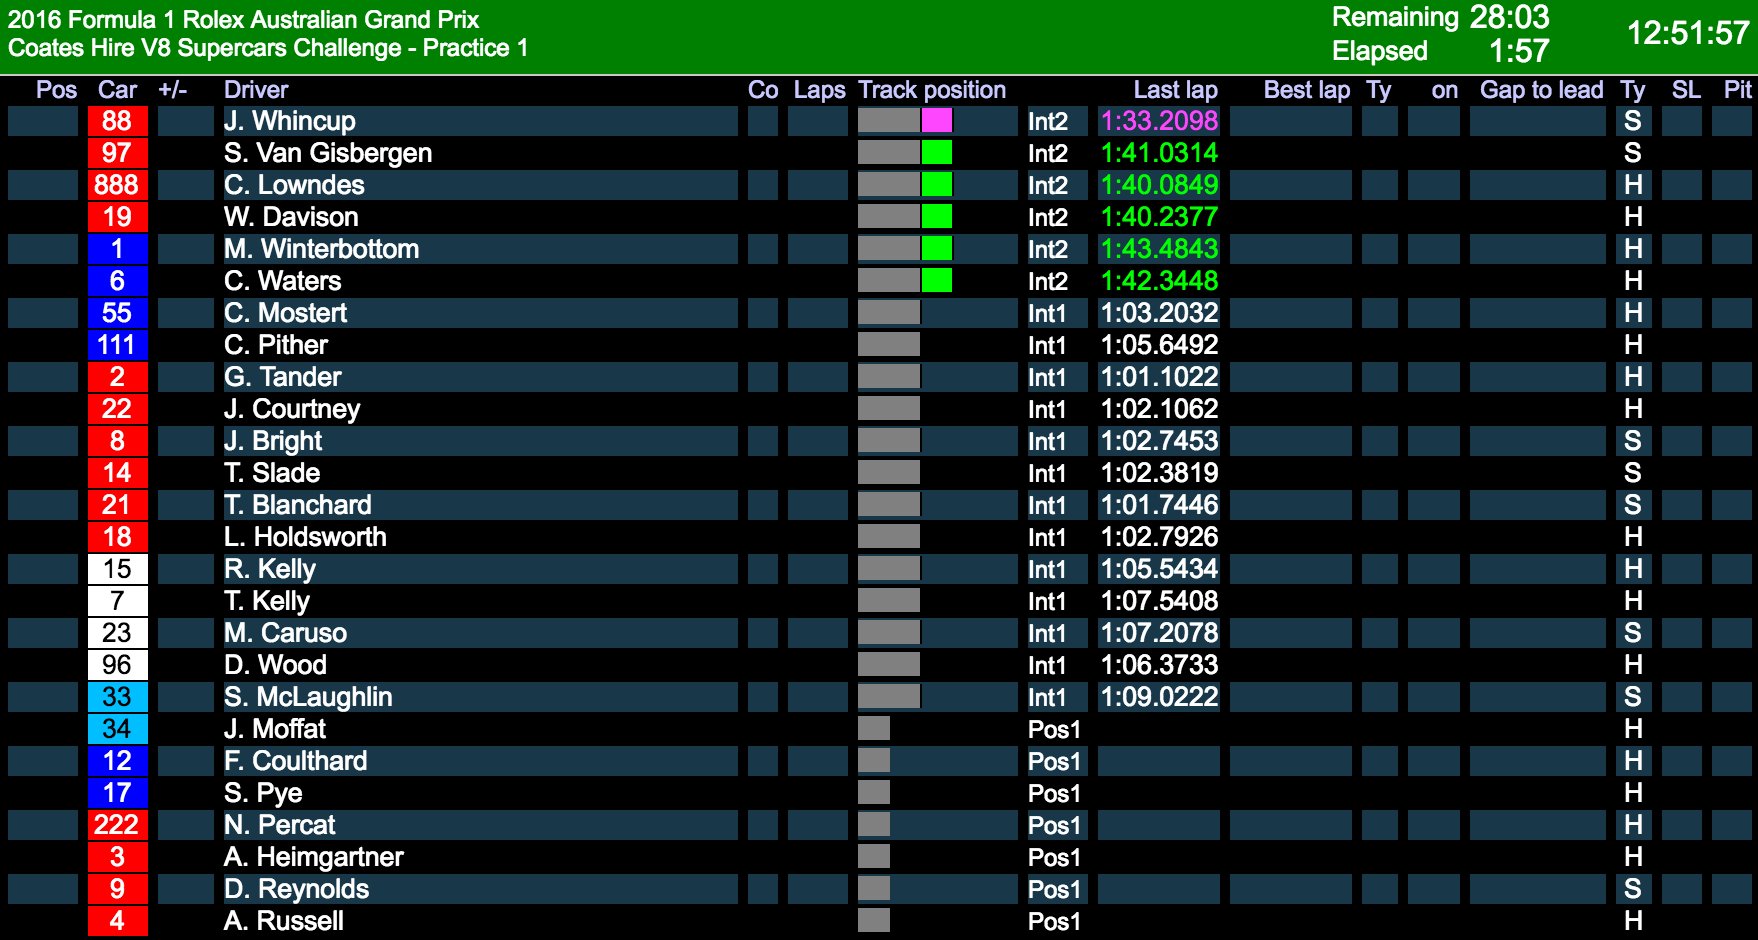Screen dimensions: 1758x940
Task: Select driver L. Holdsworth
Action: pos(305,537)
